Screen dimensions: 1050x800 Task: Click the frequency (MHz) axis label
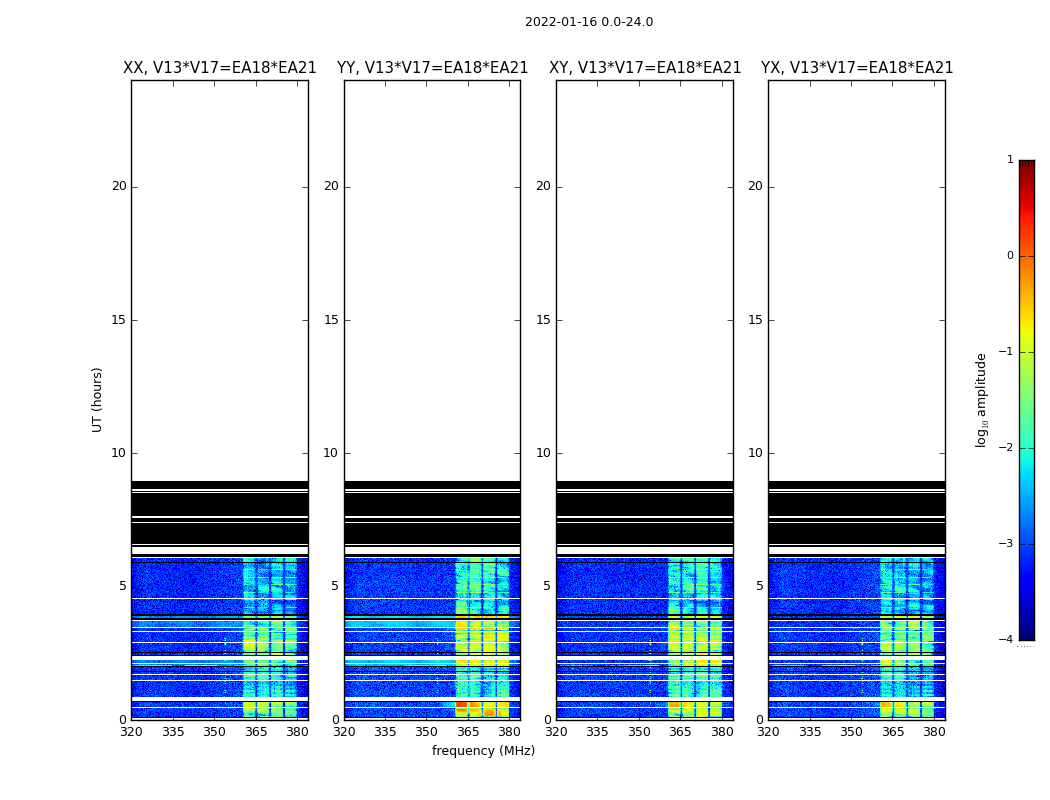point(483,750)
